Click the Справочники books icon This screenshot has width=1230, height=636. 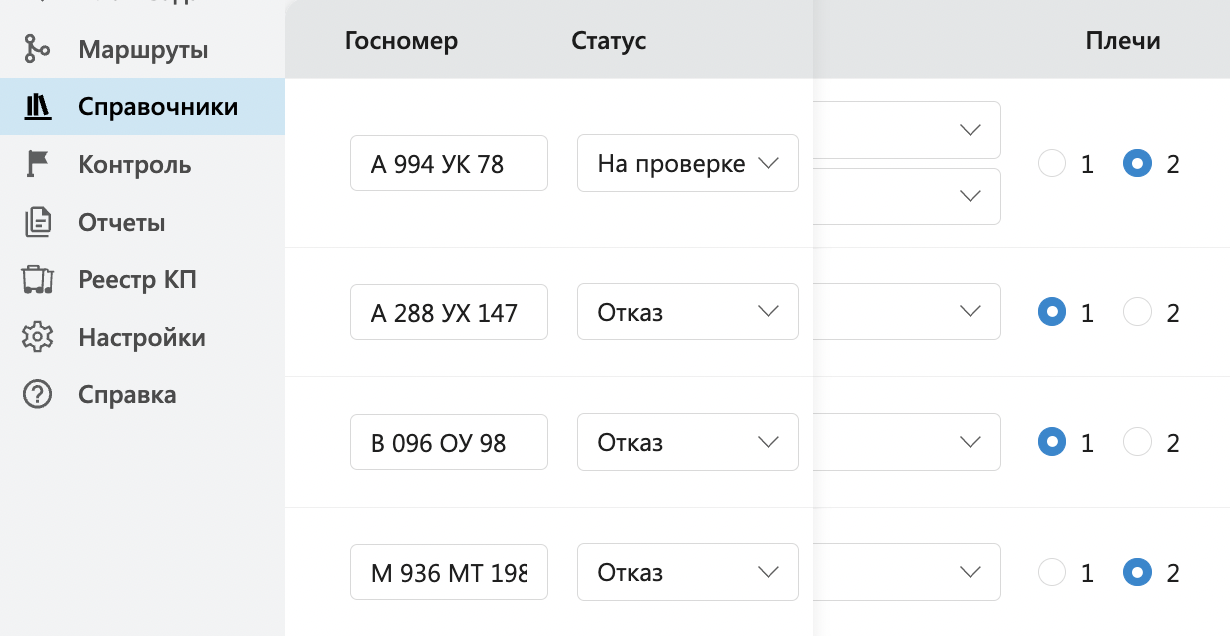38,106
